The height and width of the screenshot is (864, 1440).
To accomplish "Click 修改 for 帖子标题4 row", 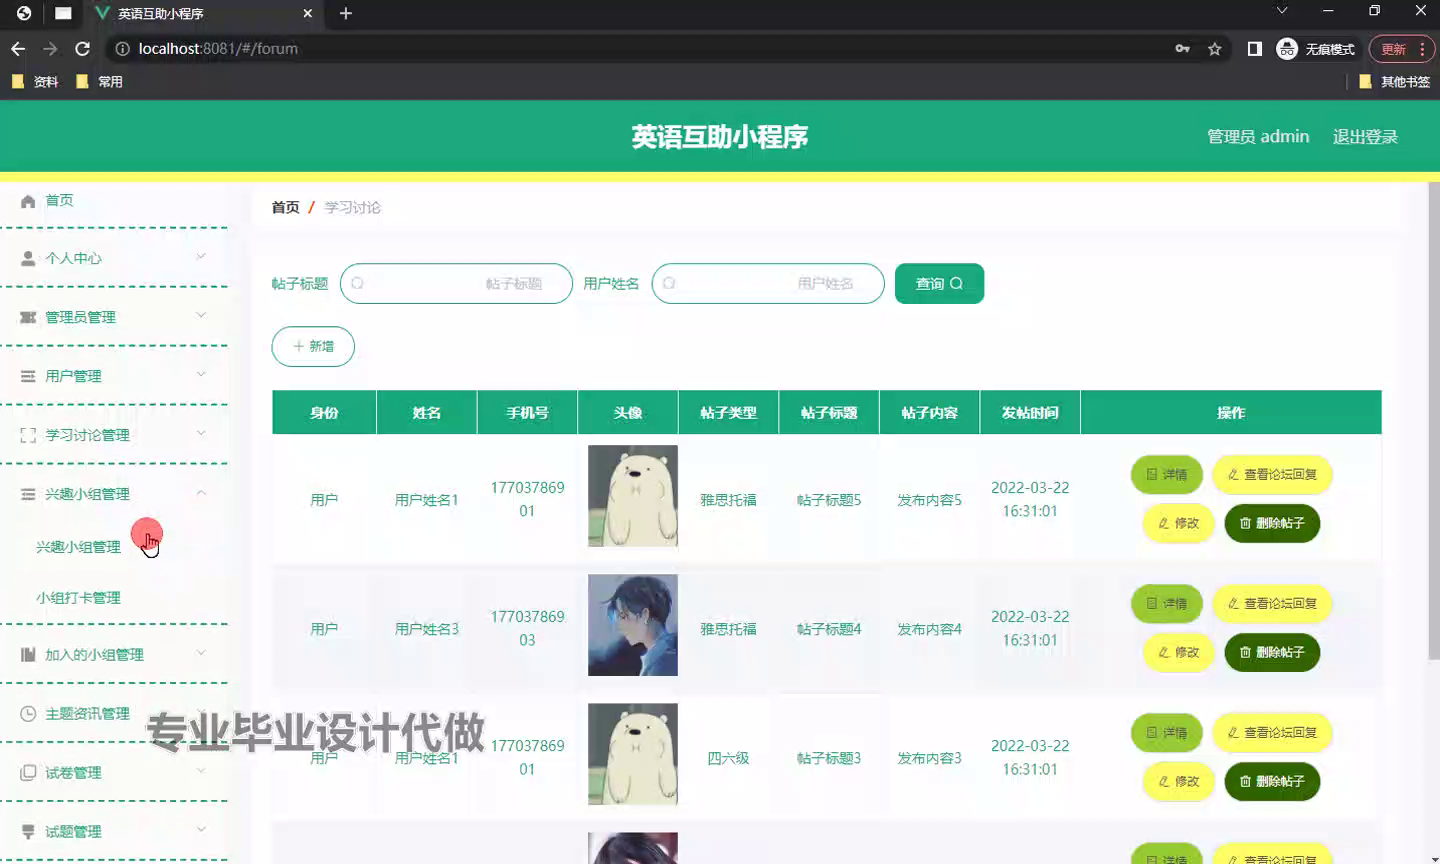I will tap(1178, 652).
